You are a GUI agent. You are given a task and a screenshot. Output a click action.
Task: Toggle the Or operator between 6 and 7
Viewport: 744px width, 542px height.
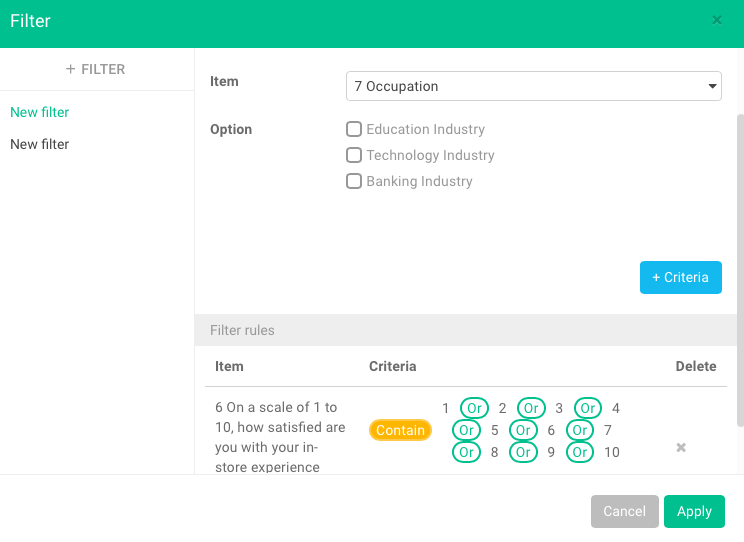tap(580, 430)
